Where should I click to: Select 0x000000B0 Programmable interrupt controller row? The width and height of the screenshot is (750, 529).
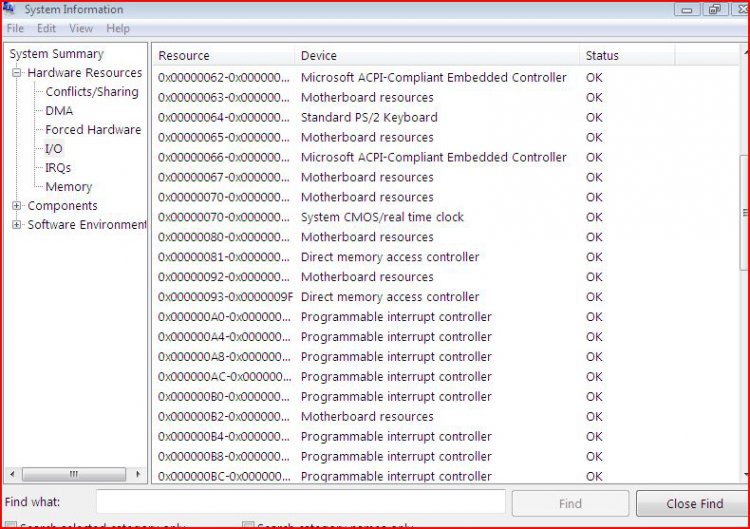click(x=380, y=397)
